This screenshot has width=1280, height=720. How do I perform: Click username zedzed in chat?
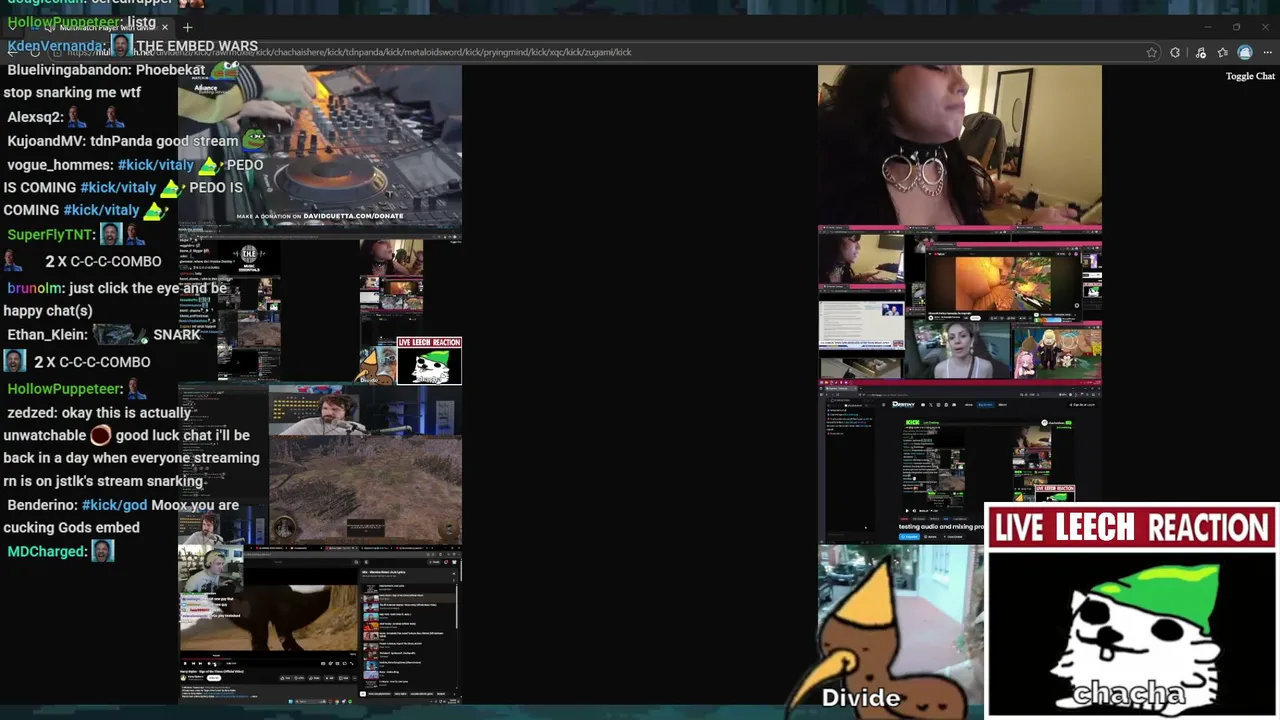click(30, 412)
